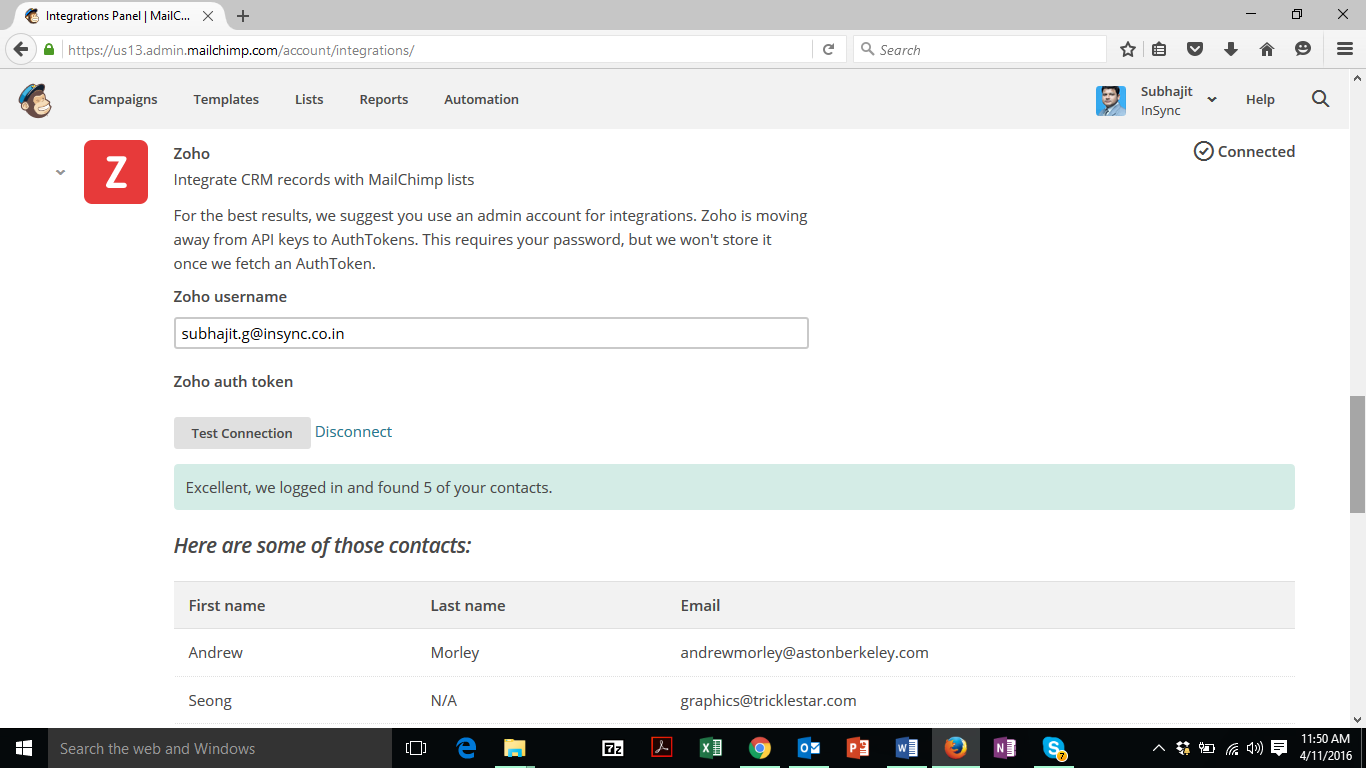The image size is (1366, 768).
Task: Open the Windows action center
Action: [x=1279, y=748]
